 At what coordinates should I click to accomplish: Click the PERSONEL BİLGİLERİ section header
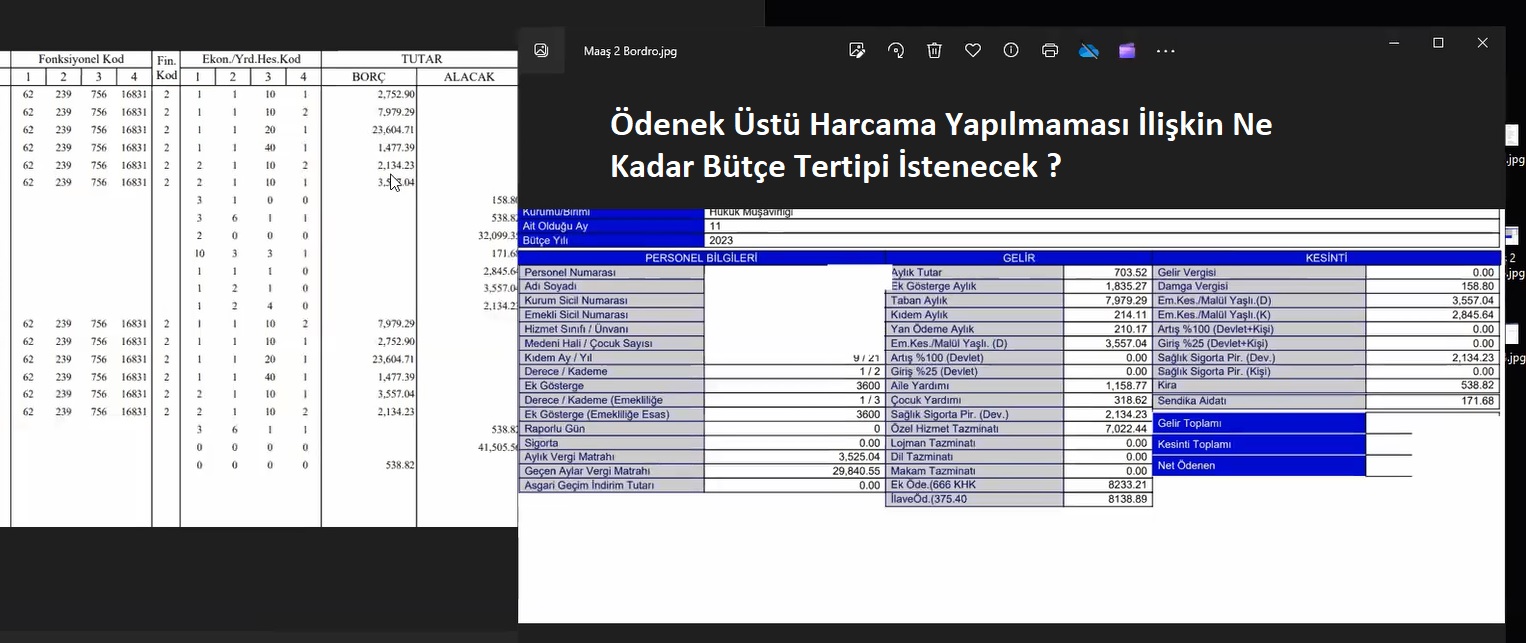coord(701,258)
